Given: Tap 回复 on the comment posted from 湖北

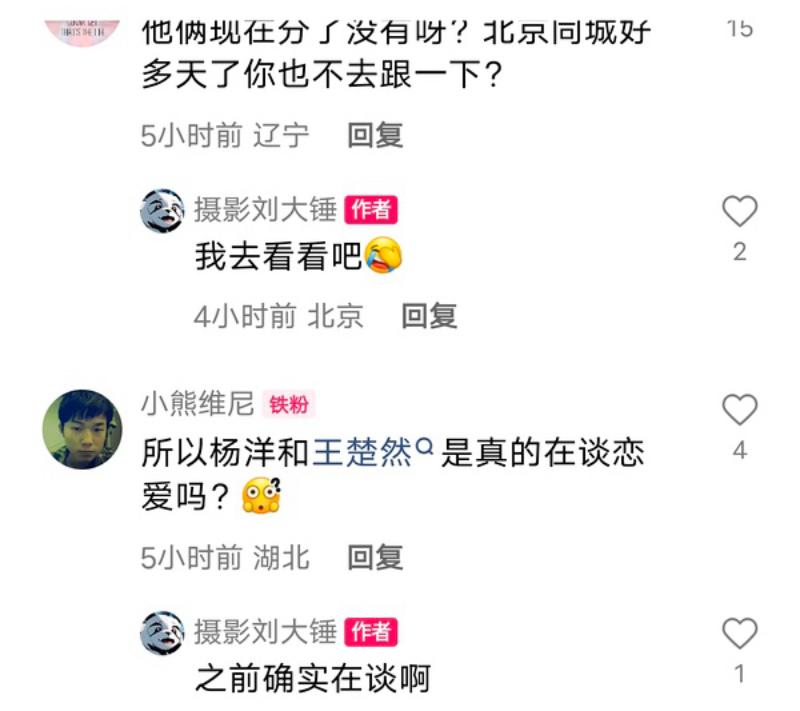Looking at the screenshot, I should click(375, 557).
